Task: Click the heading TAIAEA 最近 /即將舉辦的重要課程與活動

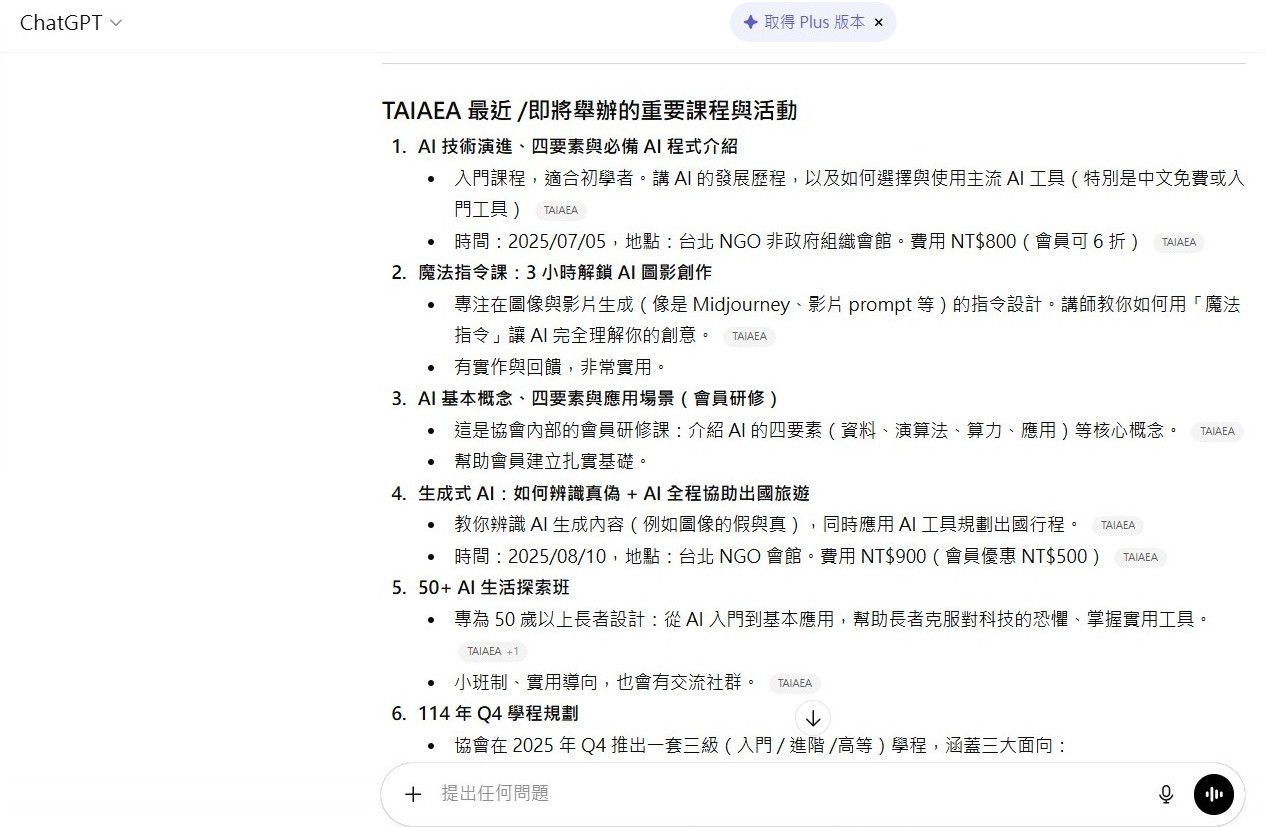Action: (589, 110)
